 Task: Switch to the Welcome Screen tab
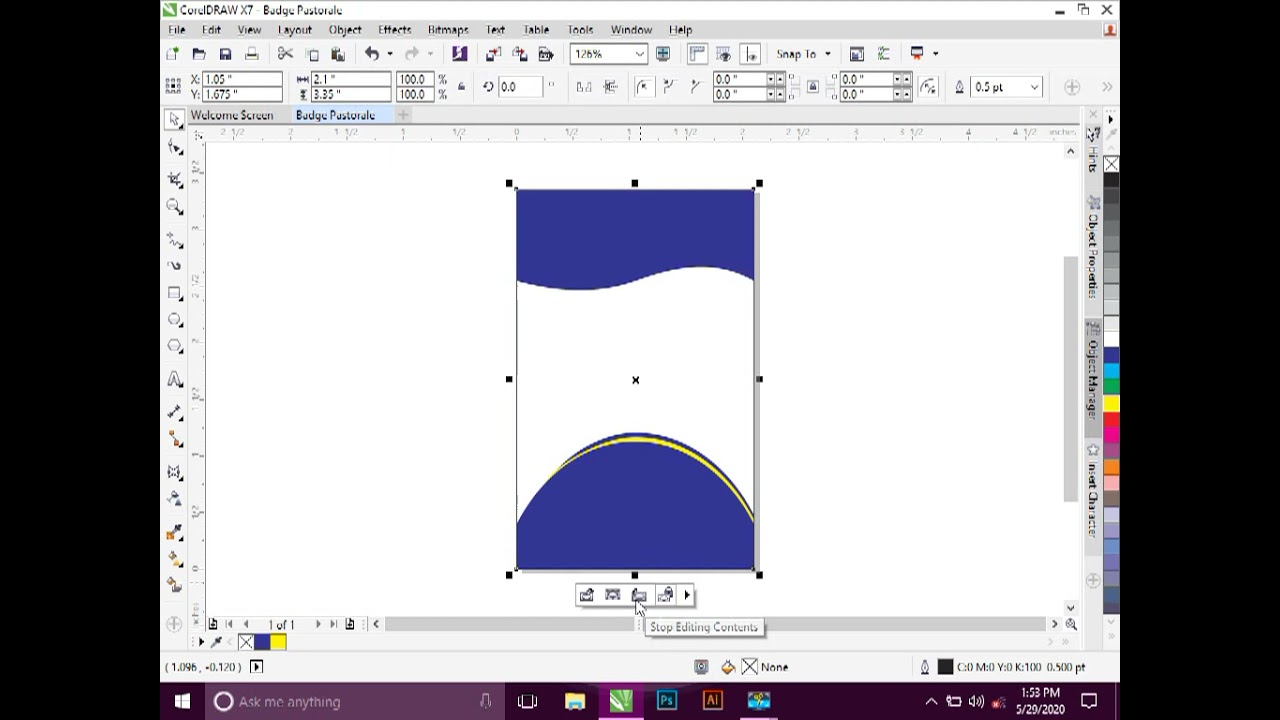[x=232, y=115]
